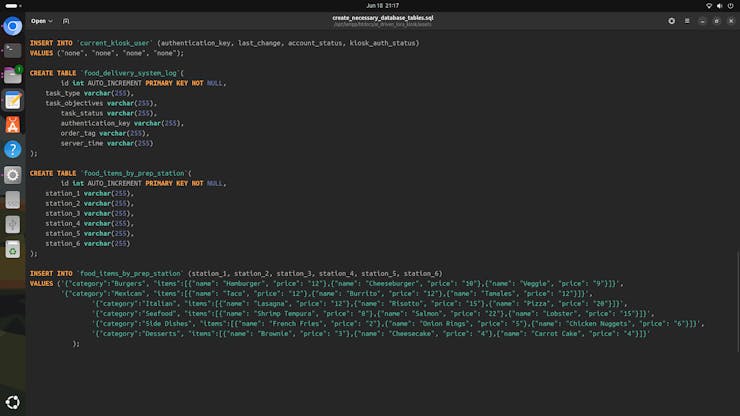Screen dimensions: 740x416
Task: Open Ubuntu Software app store
Action: 12,125
